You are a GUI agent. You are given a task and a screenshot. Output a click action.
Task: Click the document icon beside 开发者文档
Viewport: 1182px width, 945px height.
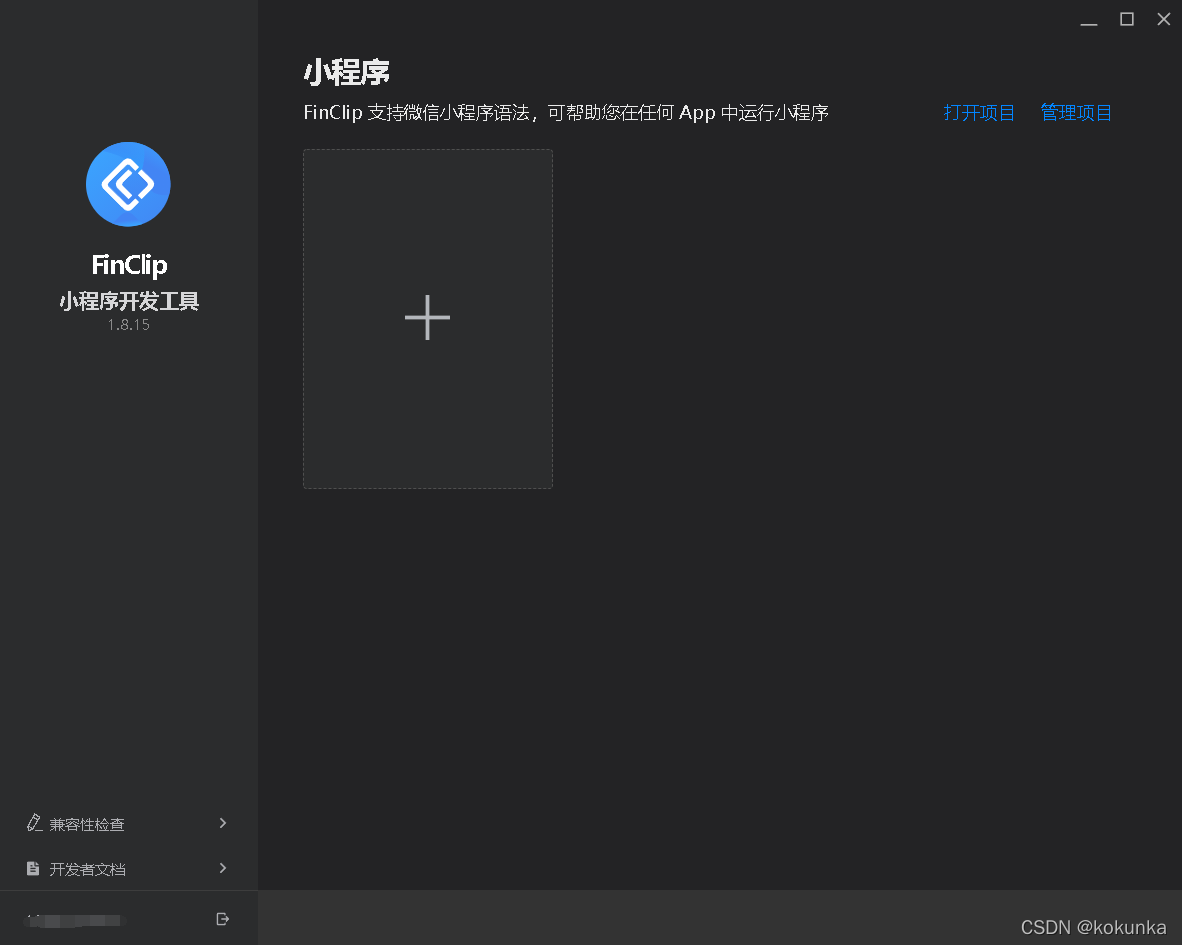click(x=32, y=868)
